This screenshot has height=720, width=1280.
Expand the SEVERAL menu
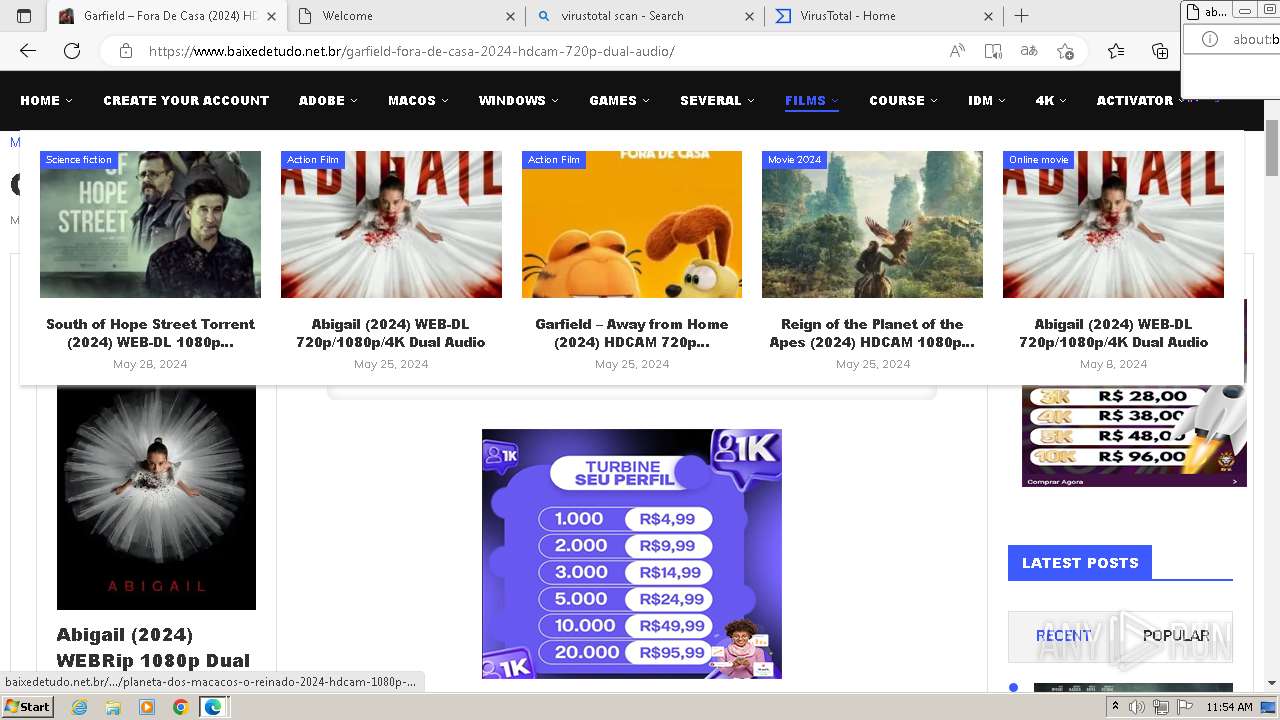717,100
